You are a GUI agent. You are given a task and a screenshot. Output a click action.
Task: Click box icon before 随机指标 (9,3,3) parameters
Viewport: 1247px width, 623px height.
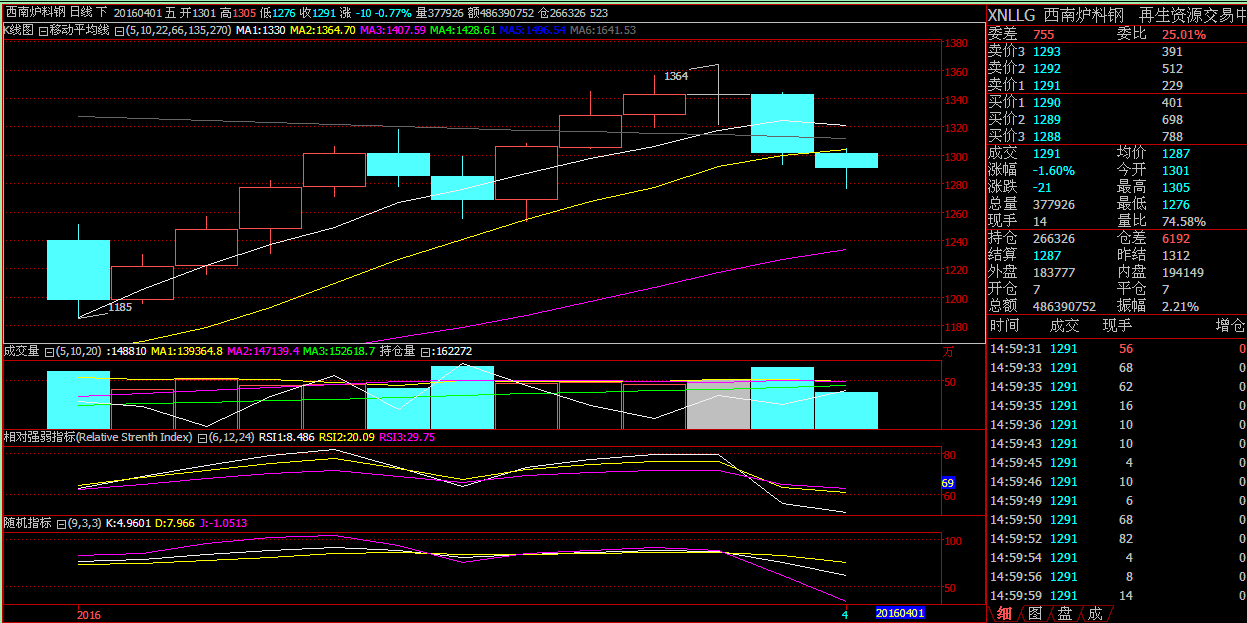coord(61,523)
